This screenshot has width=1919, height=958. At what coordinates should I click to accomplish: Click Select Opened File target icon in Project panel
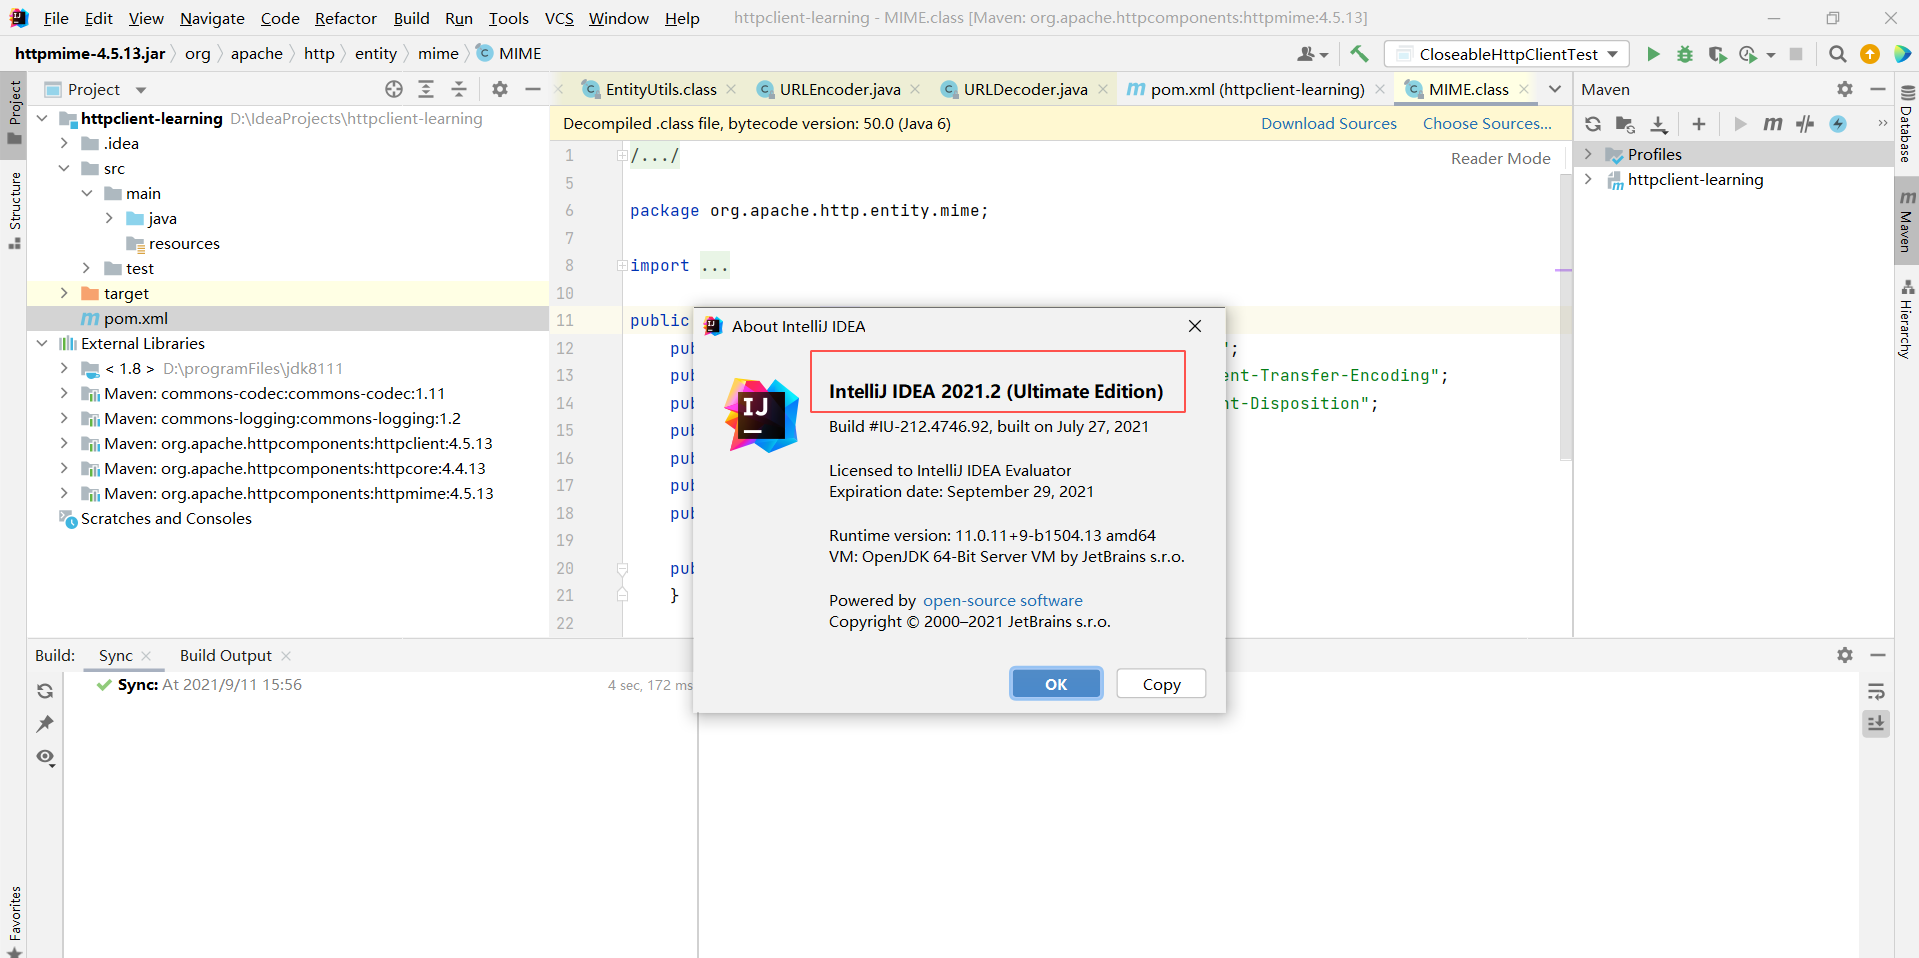(x=394, y=89)
